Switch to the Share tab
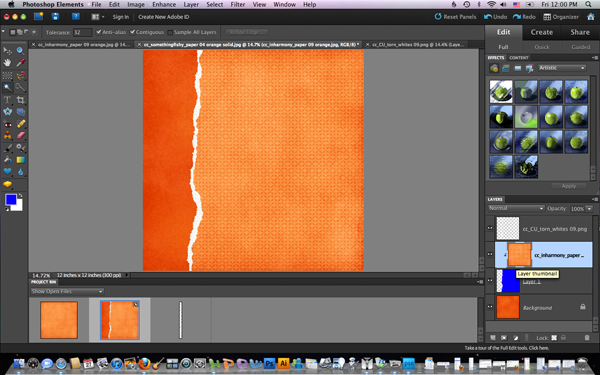This screenshot has width=600, height=375. click(580, 32)
